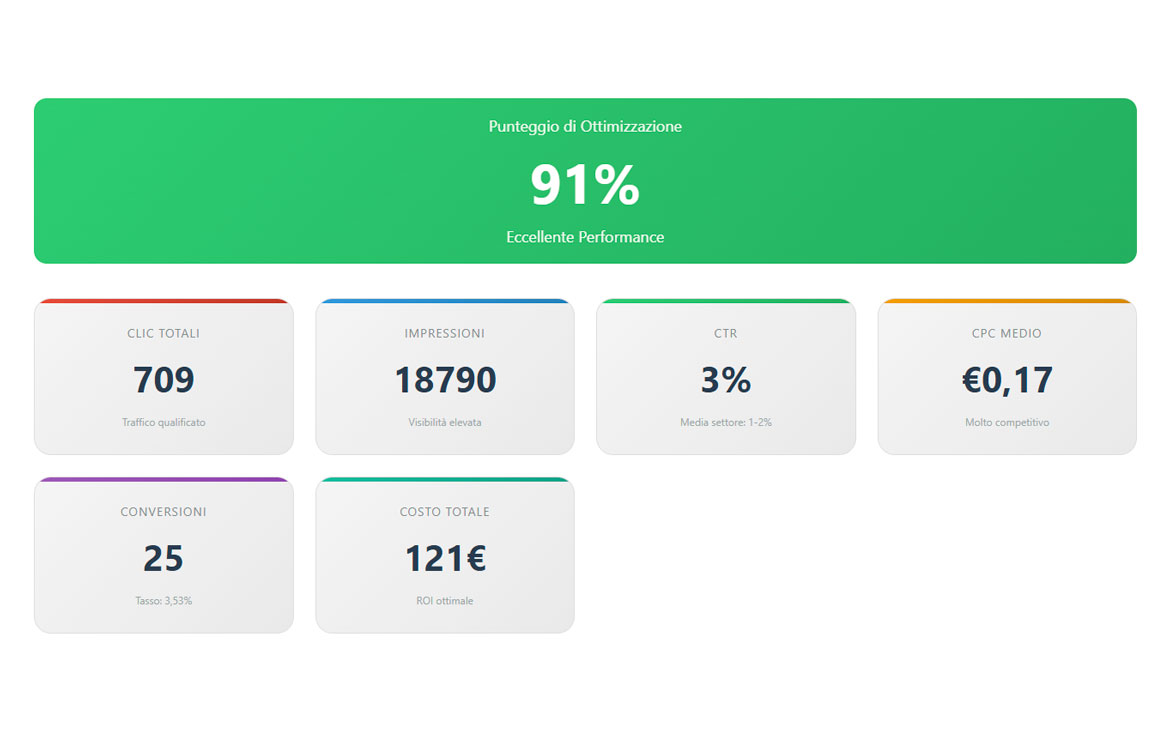Click the Molto competitivo label

pos(1006,422)
